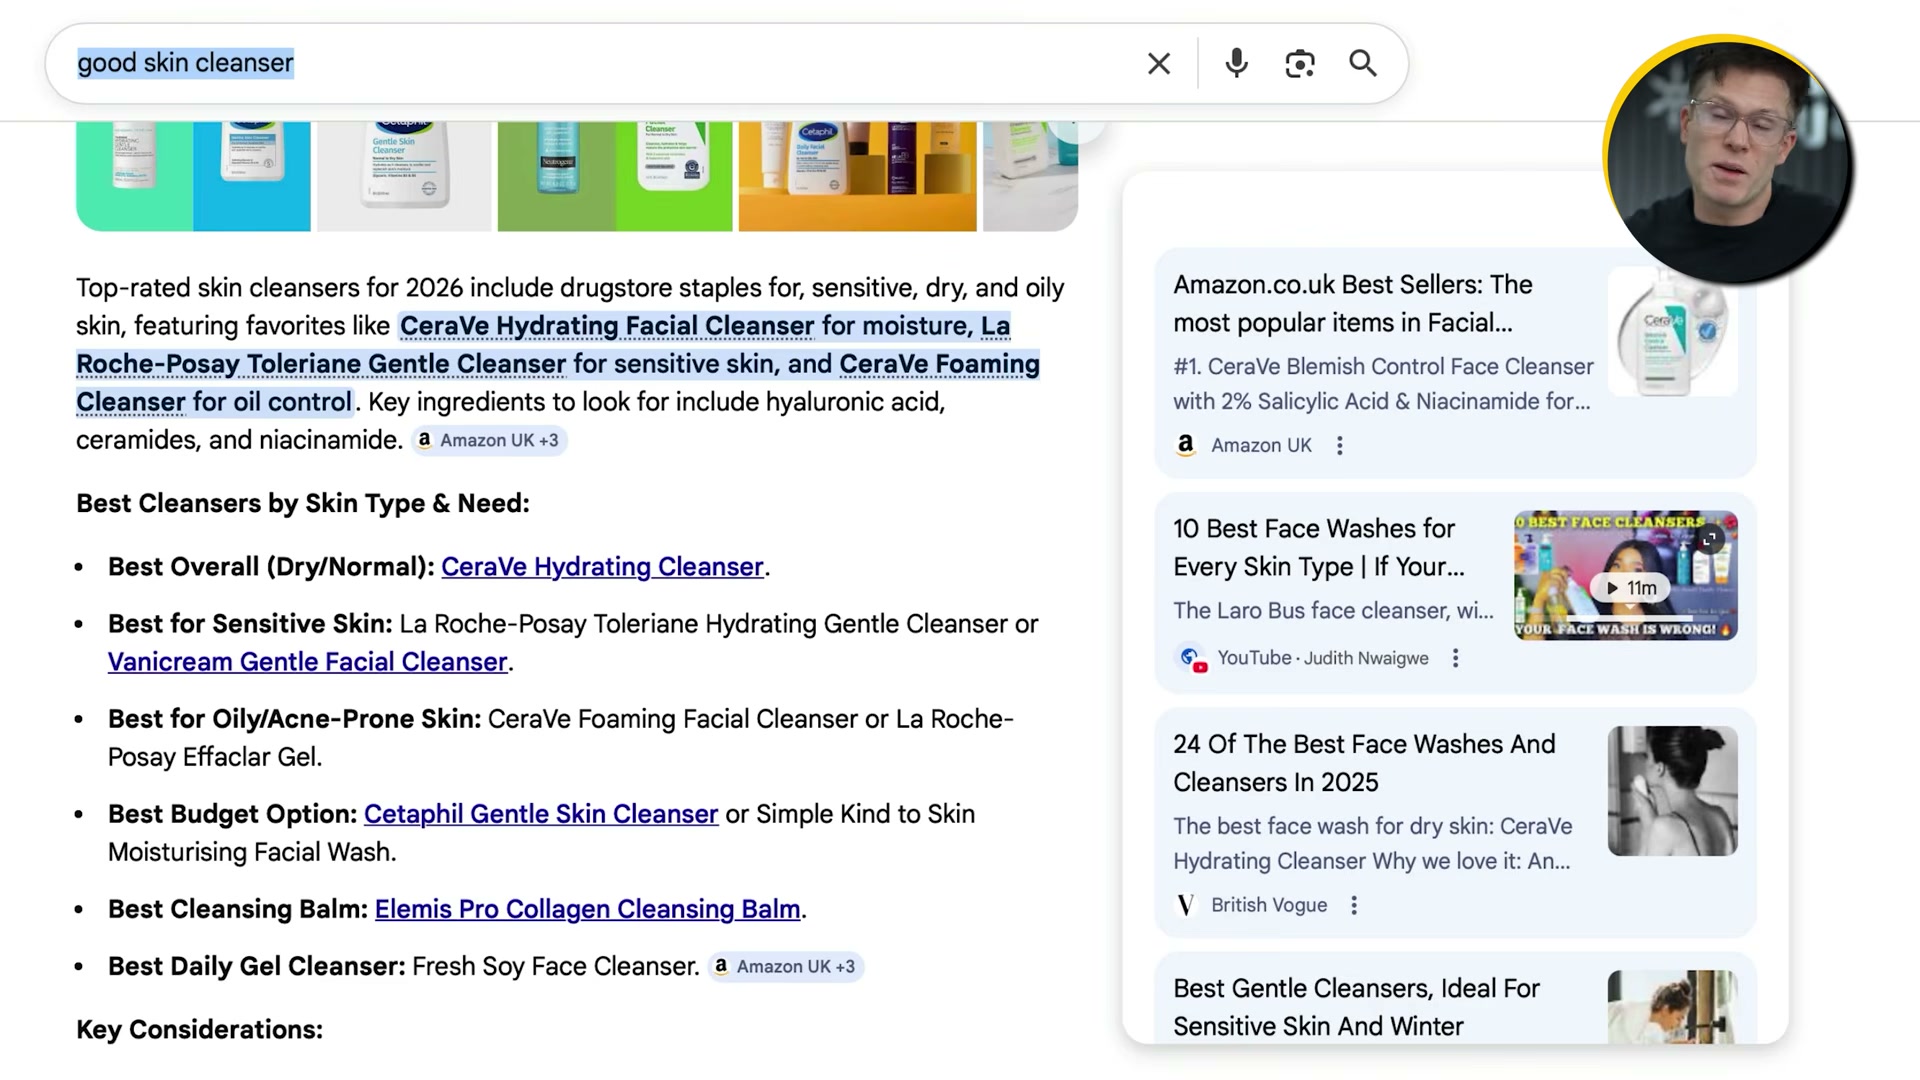Screen dimensions: 1920x1080
Task: Open the CeraVe Hydrating Cleanser link
Action: 602,567
